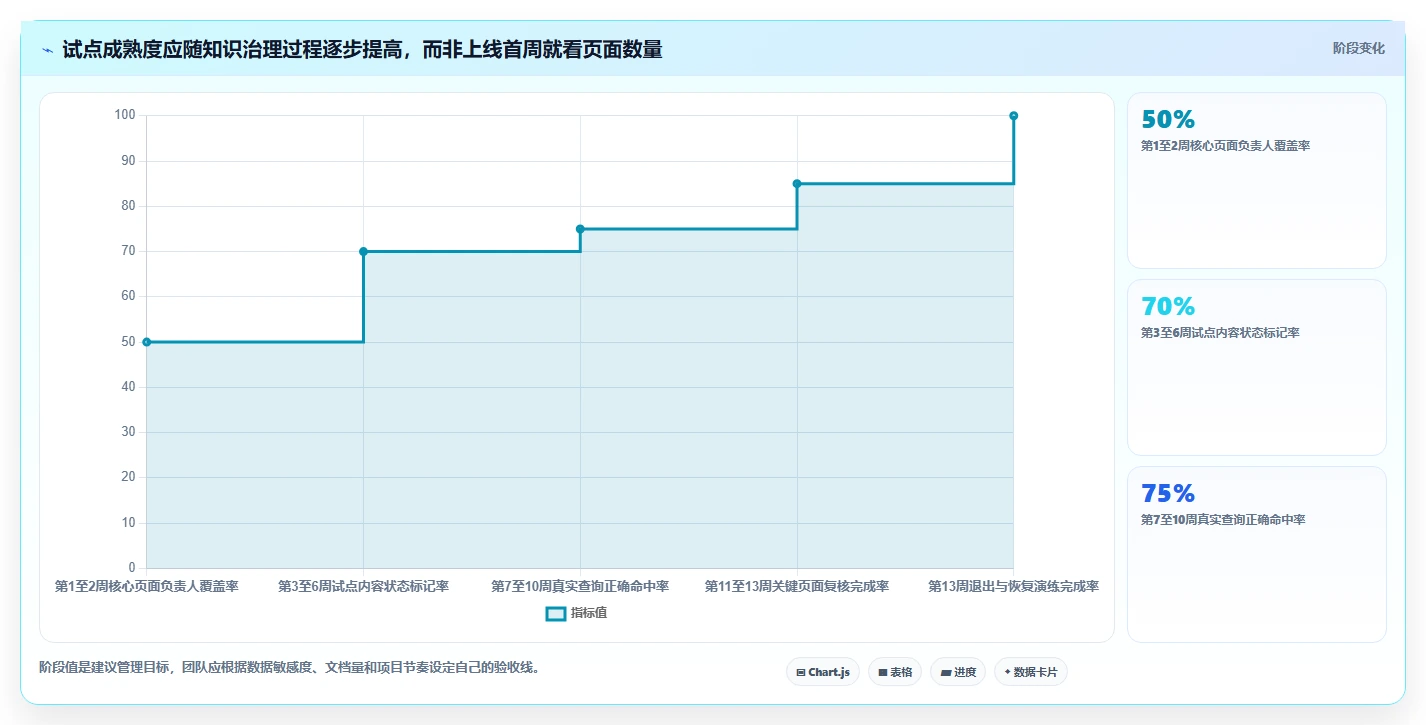Click y-axis tick label 80
The width and height of the screenshot is (1426, 725).
click(128, 206)
